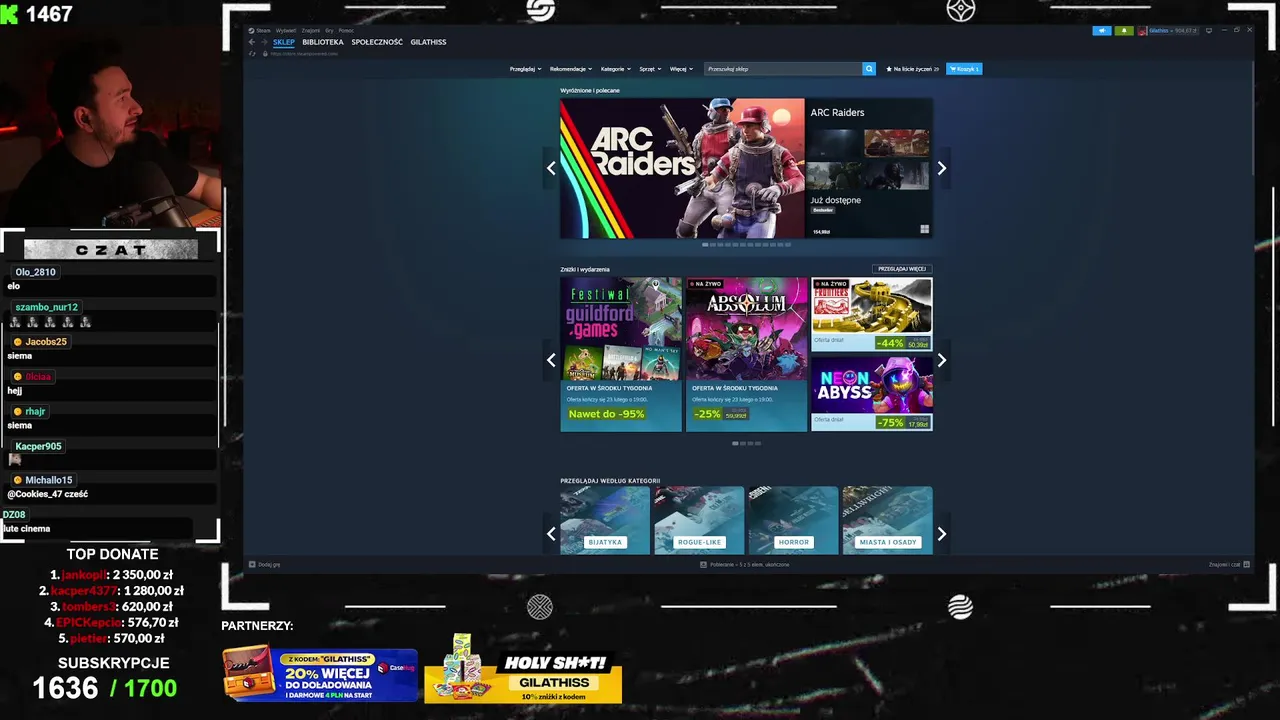Click the page refresh icon near URL

pyautogui.click(x=252, y=53)
